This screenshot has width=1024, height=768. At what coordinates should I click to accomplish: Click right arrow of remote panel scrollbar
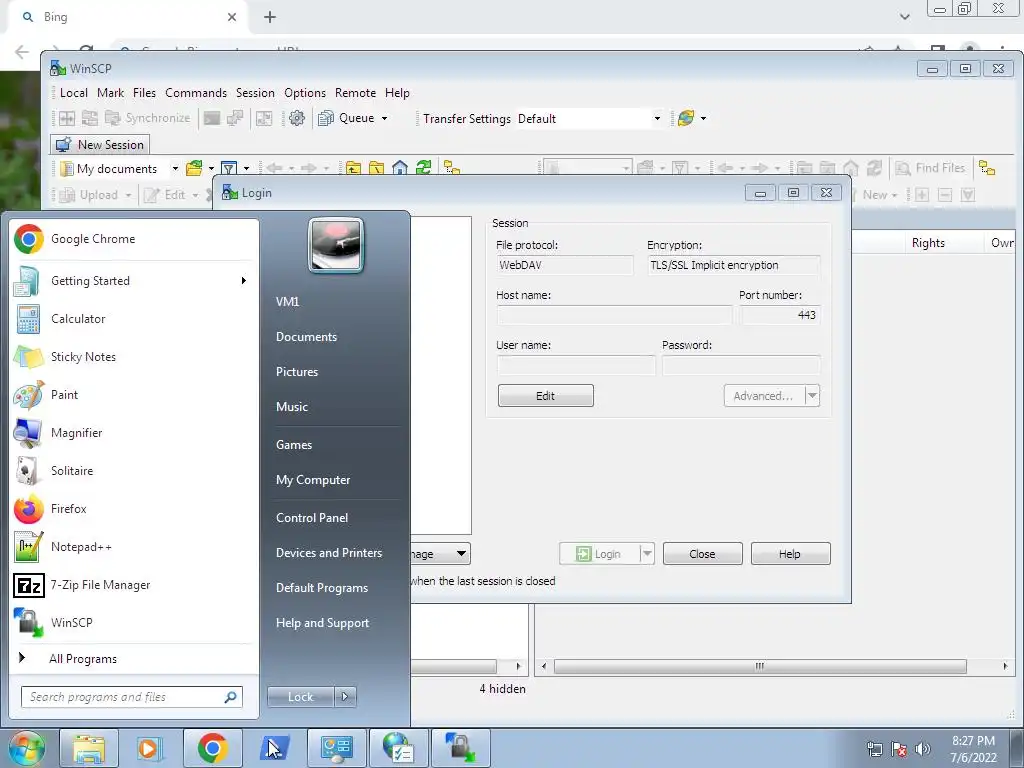click(1004, 666)
